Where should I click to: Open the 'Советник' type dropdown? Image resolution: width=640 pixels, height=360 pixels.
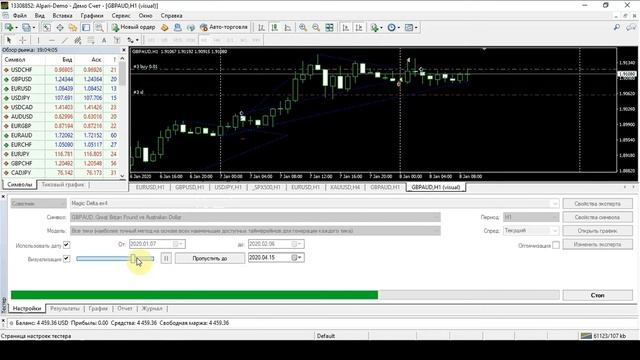[x=38, y=203]
